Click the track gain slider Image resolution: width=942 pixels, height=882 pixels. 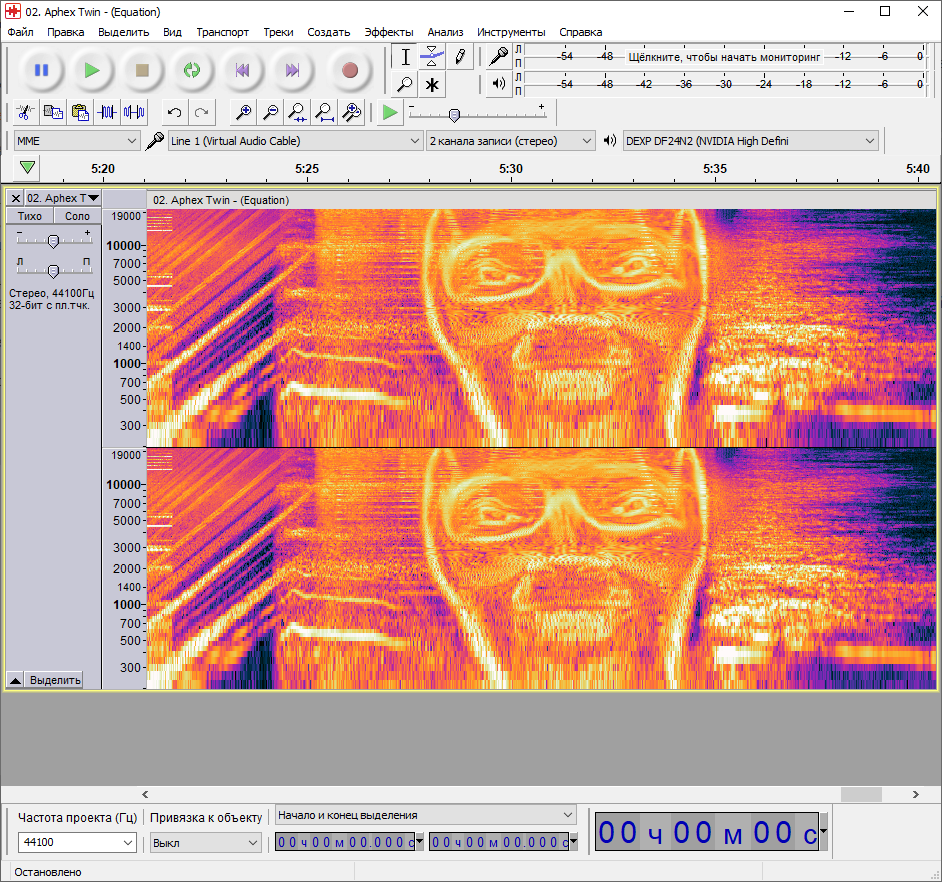pos(54,240)
